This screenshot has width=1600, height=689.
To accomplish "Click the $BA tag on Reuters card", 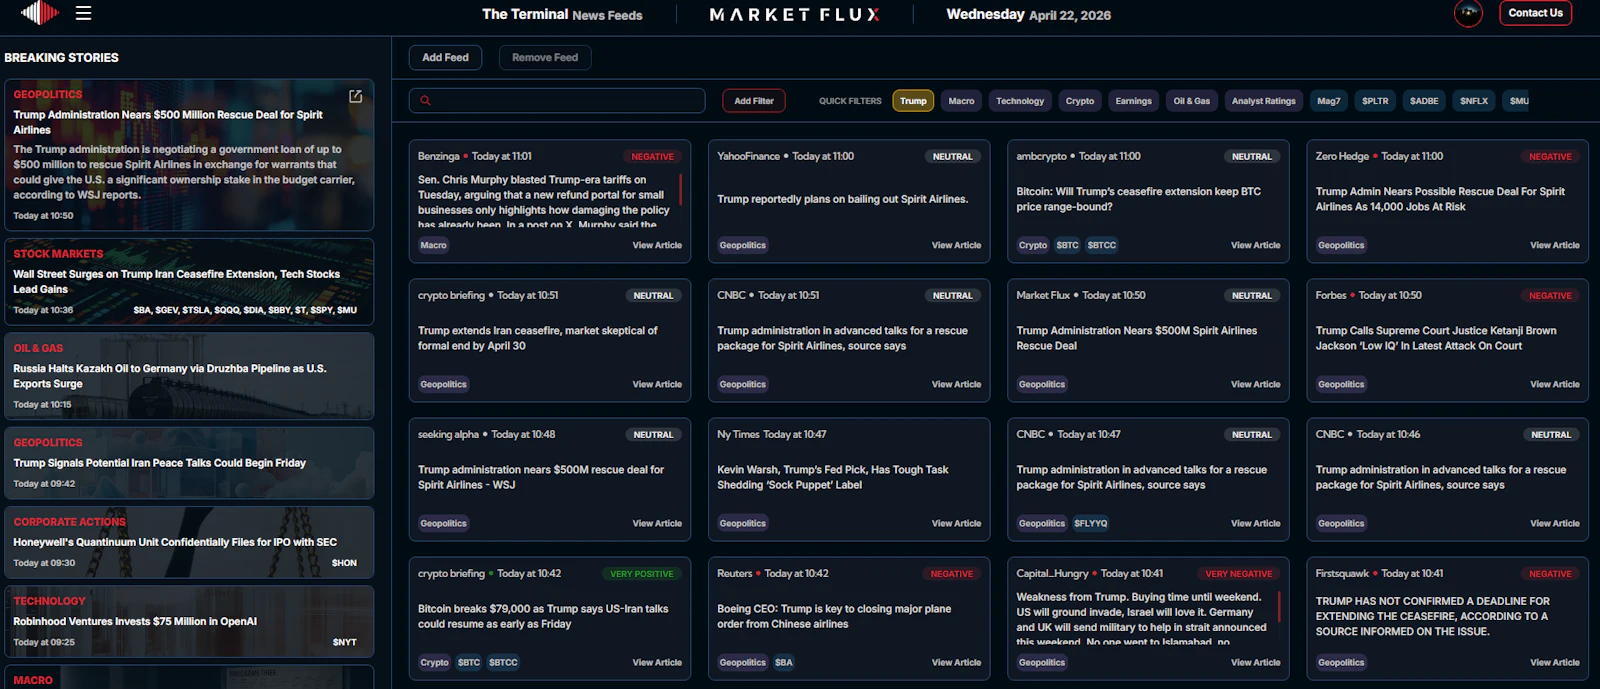I will pos(784,662).
